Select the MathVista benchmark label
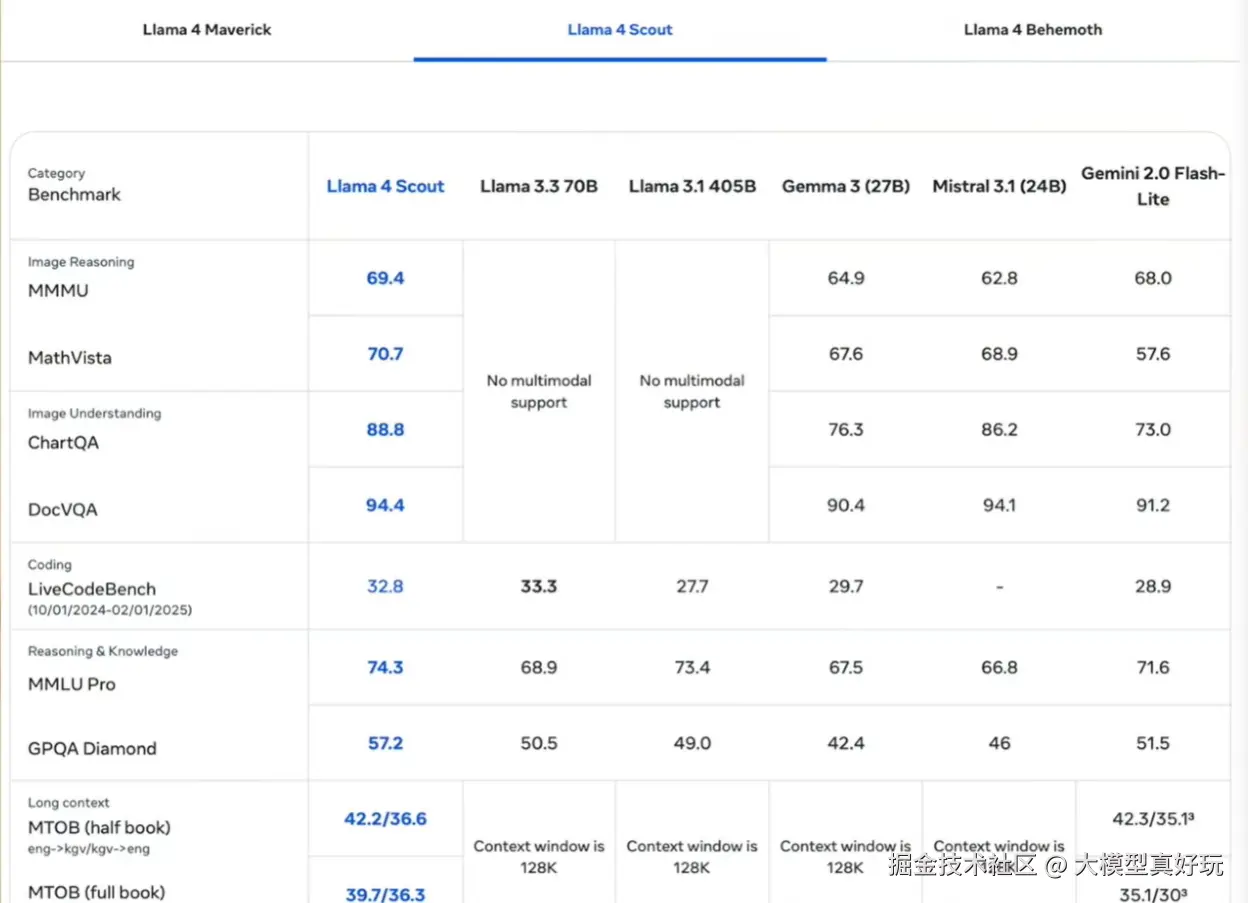Image resolution: width=1248 pixels, height=903 pixels. [70, 358]
